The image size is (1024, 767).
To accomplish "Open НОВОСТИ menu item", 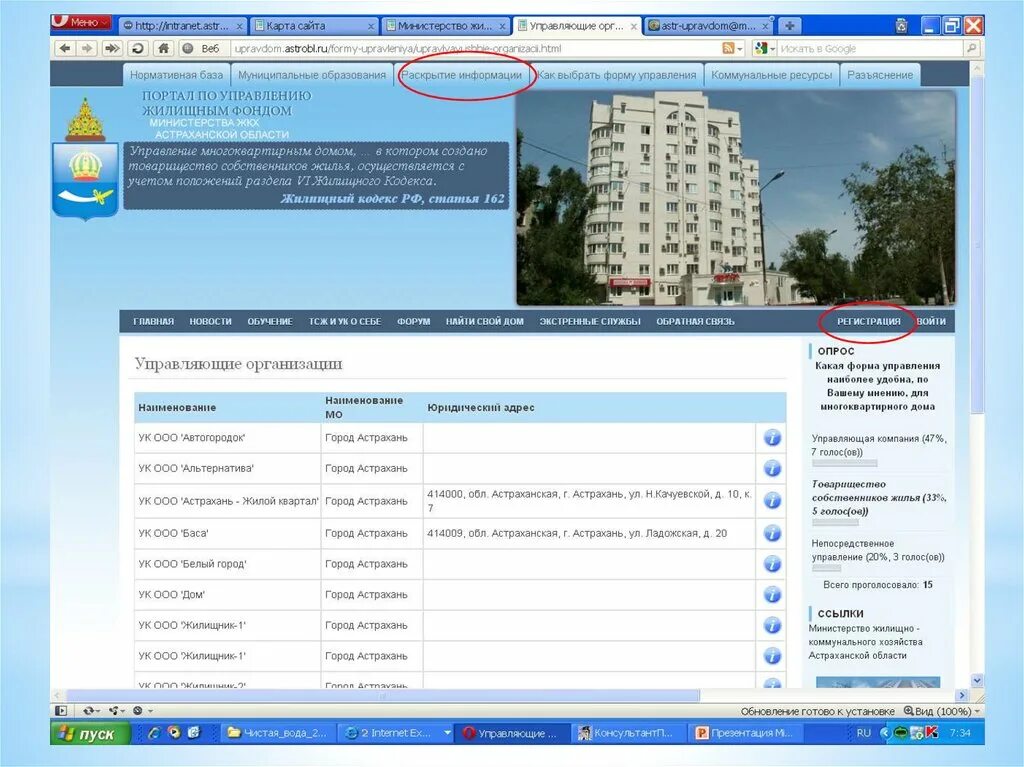I will (210, 321).
